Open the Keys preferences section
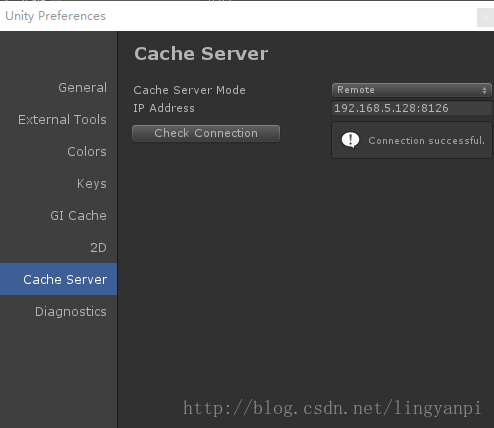 (92, 184)
